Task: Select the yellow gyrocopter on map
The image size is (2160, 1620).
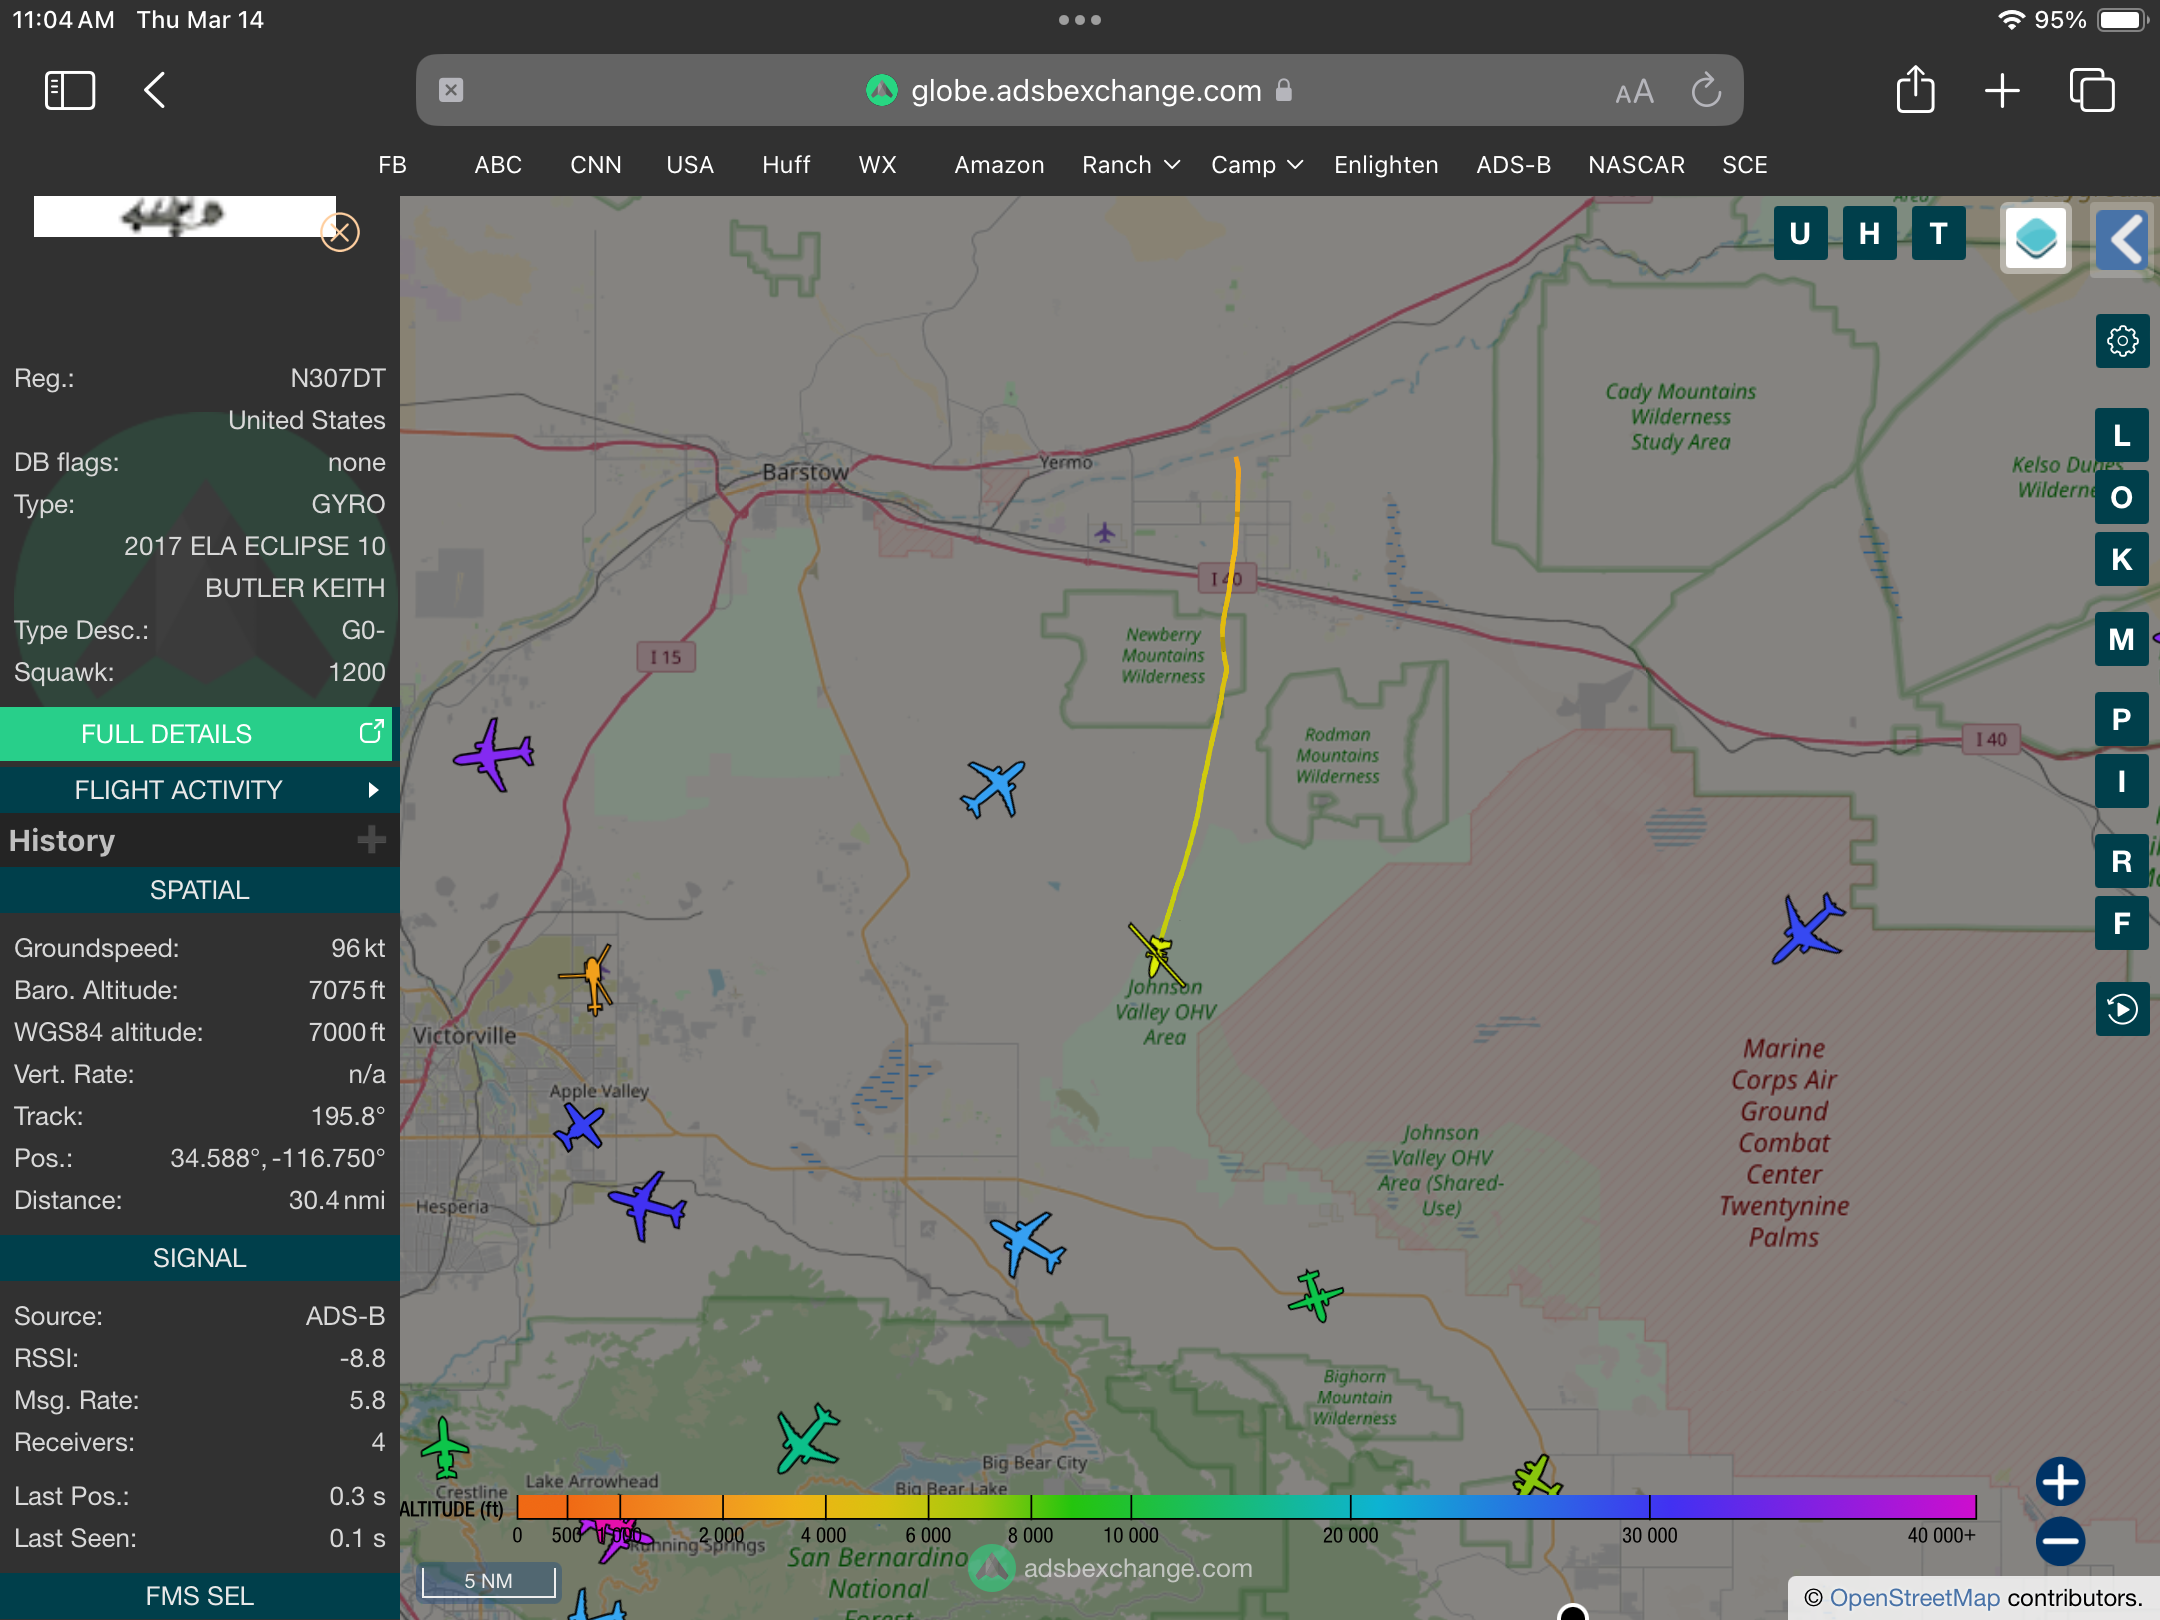Action: (x=1158, y=952)
